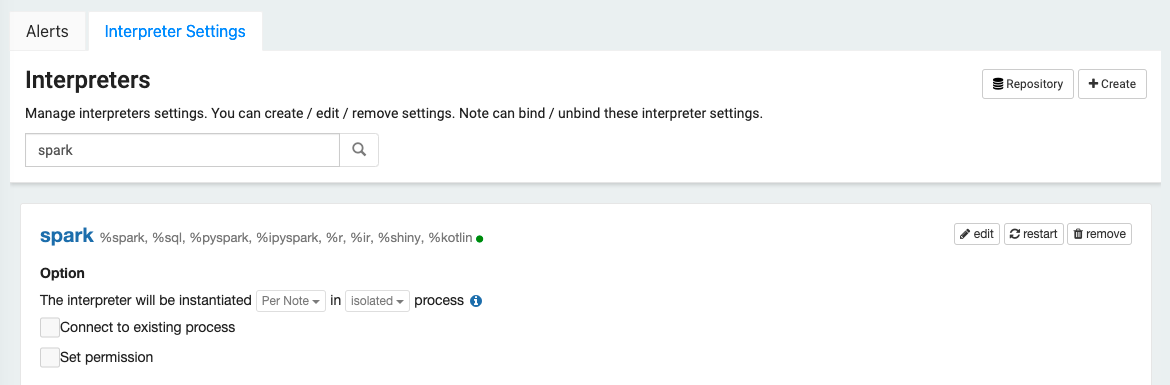The image size is (1170, 385).
Task: Click the %spark, %sql, %pyspark alias list
Action: point(287,237)
